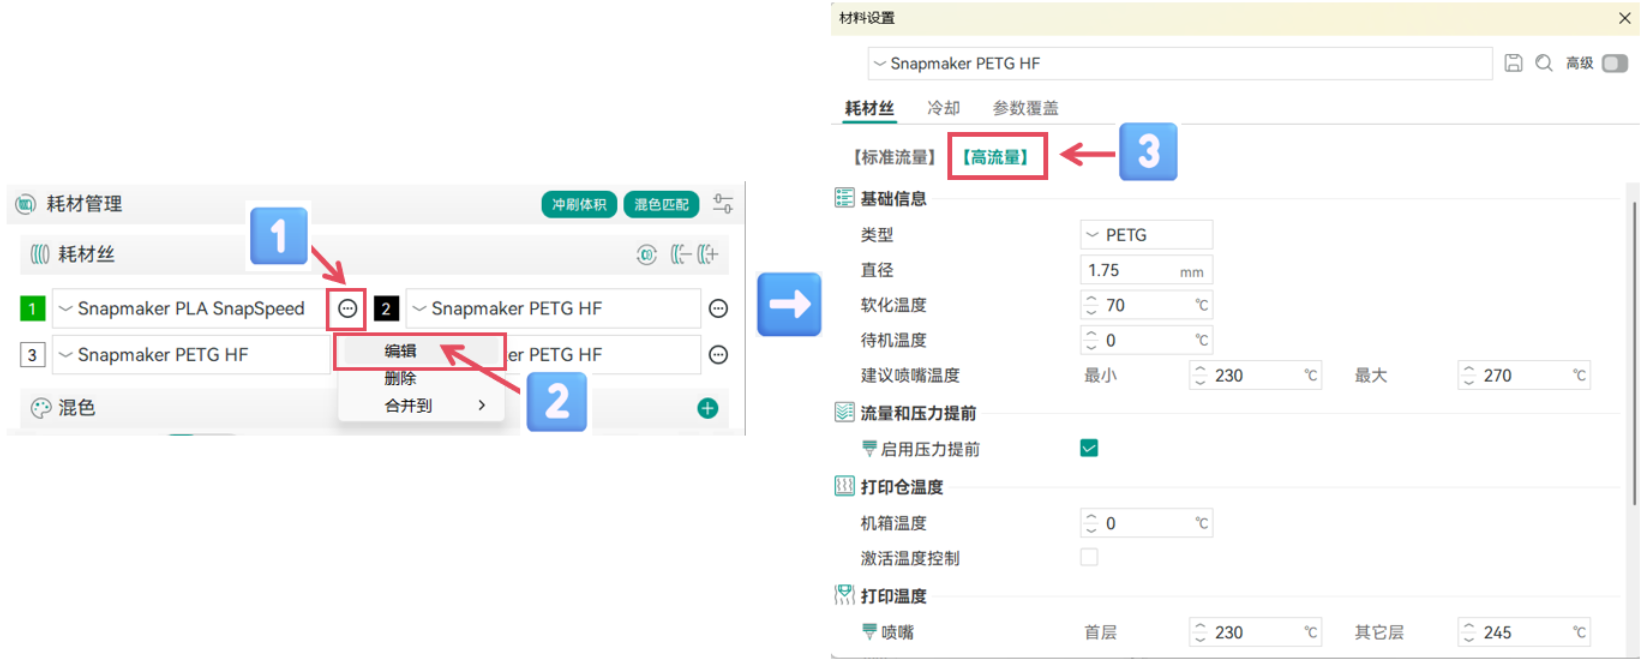Click the 混色匹配 button
This screenshot has height=667, width=1645.
661,204
